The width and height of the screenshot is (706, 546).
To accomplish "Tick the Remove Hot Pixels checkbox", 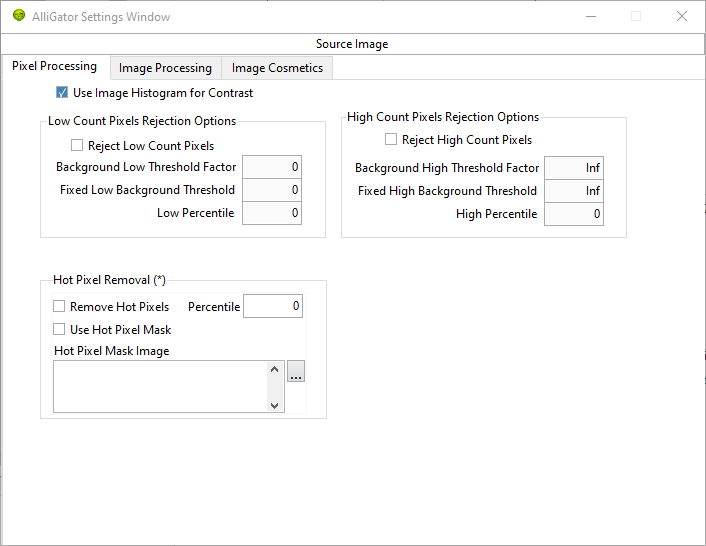I will [59, 307].
